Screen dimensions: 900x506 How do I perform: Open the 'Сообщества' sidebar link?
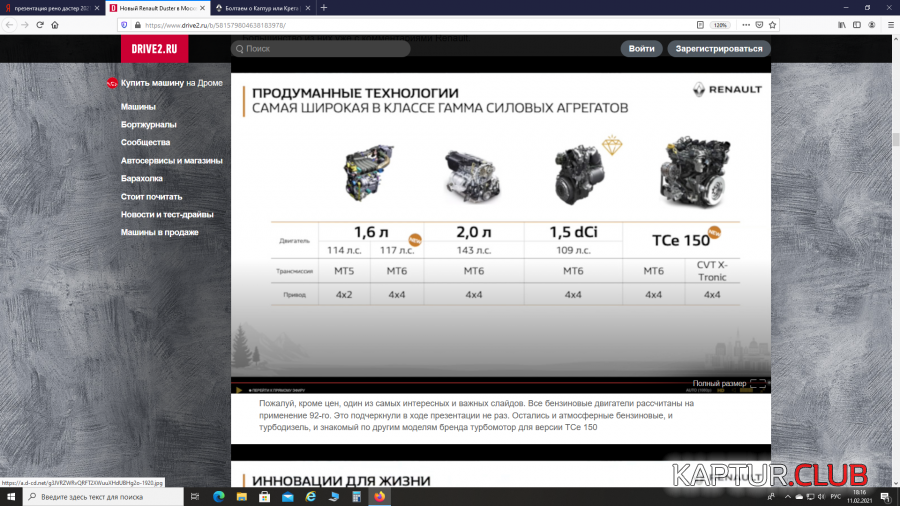145,142
